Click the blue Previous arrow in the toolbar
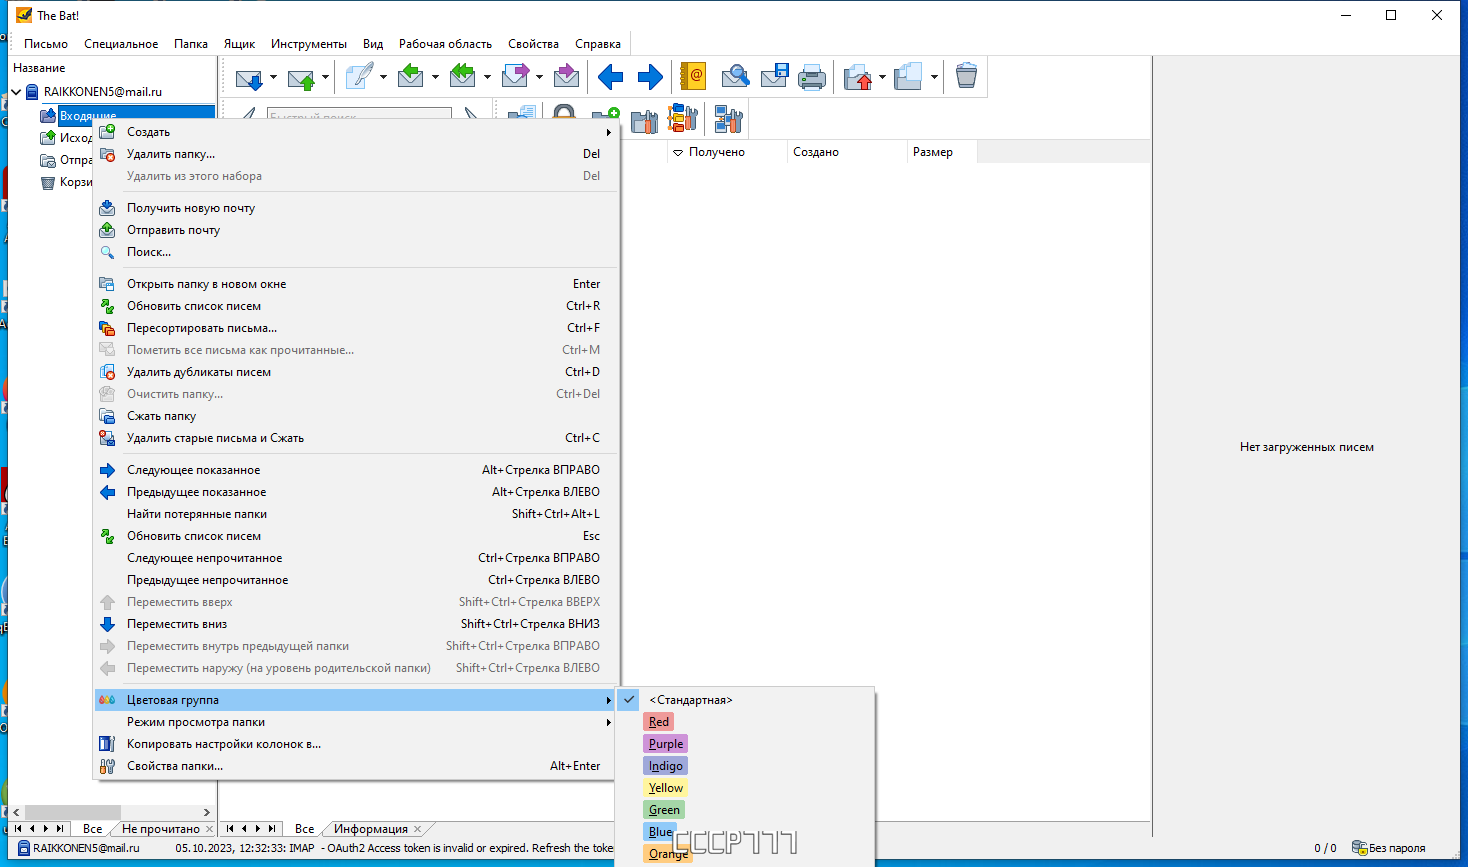Screen dimensions: 1468x867 [610, 77]
